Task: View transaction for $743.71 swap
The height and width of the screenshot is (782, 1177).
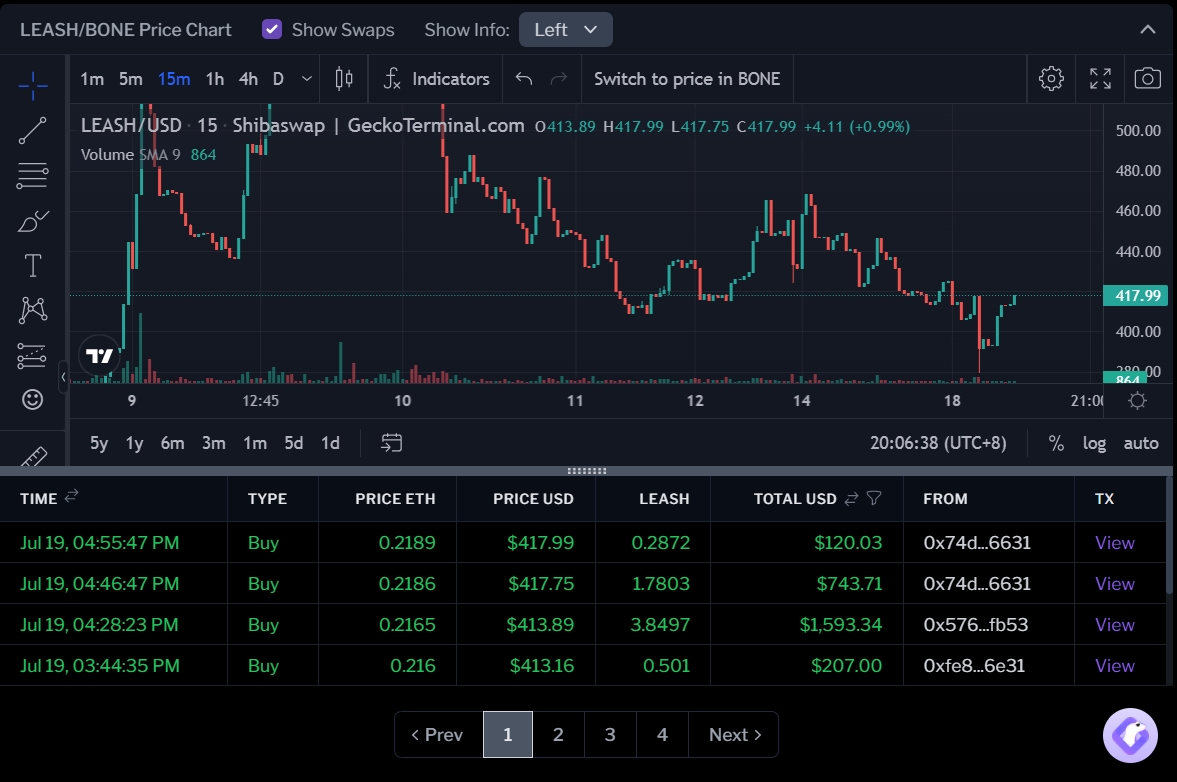Action: click(x=1115, y=583)
